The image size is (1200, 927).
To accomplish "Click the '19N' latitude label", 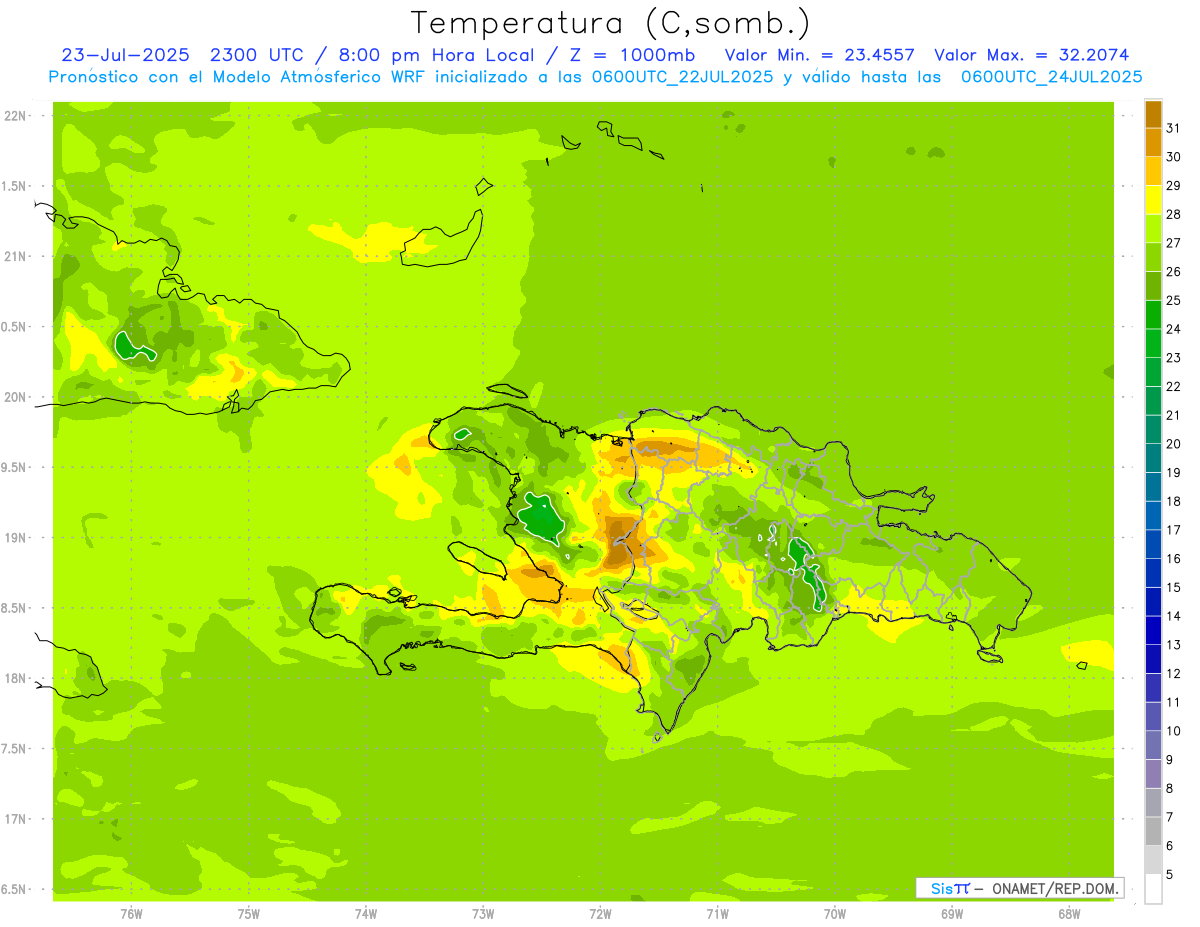I will pos(17,538).
